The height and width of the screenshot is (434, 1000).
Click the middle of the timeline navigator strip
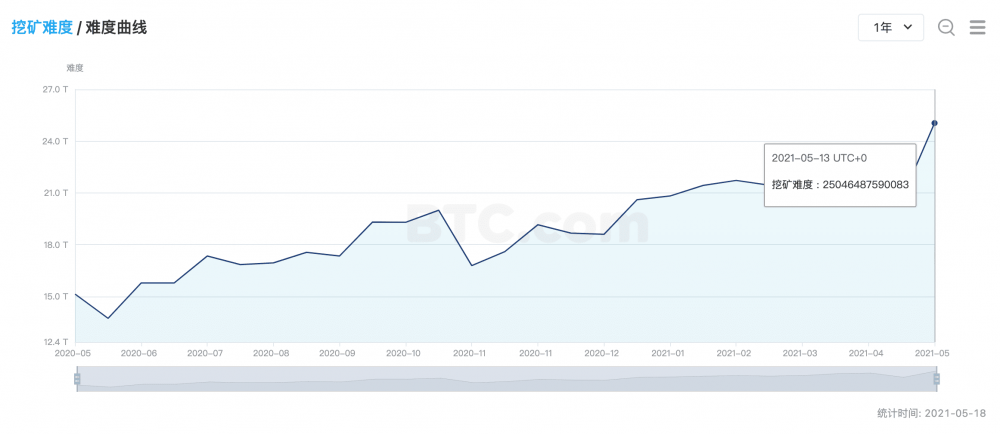click(x=506, y=379)
